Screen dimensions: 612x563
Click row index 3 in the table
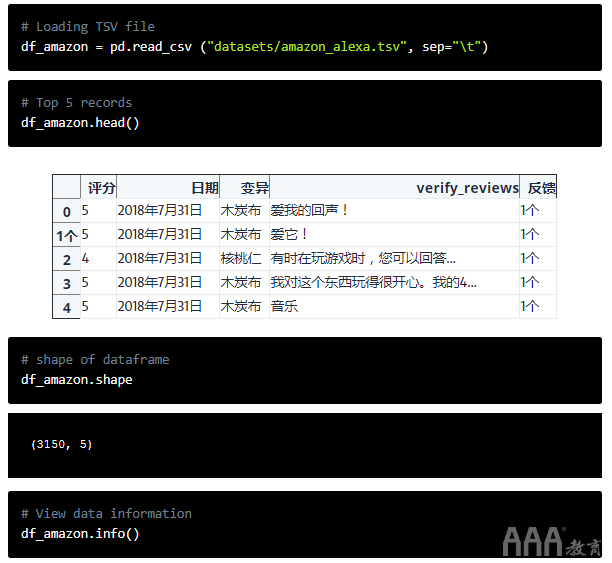pyautogui.click(x=67, y=283)
